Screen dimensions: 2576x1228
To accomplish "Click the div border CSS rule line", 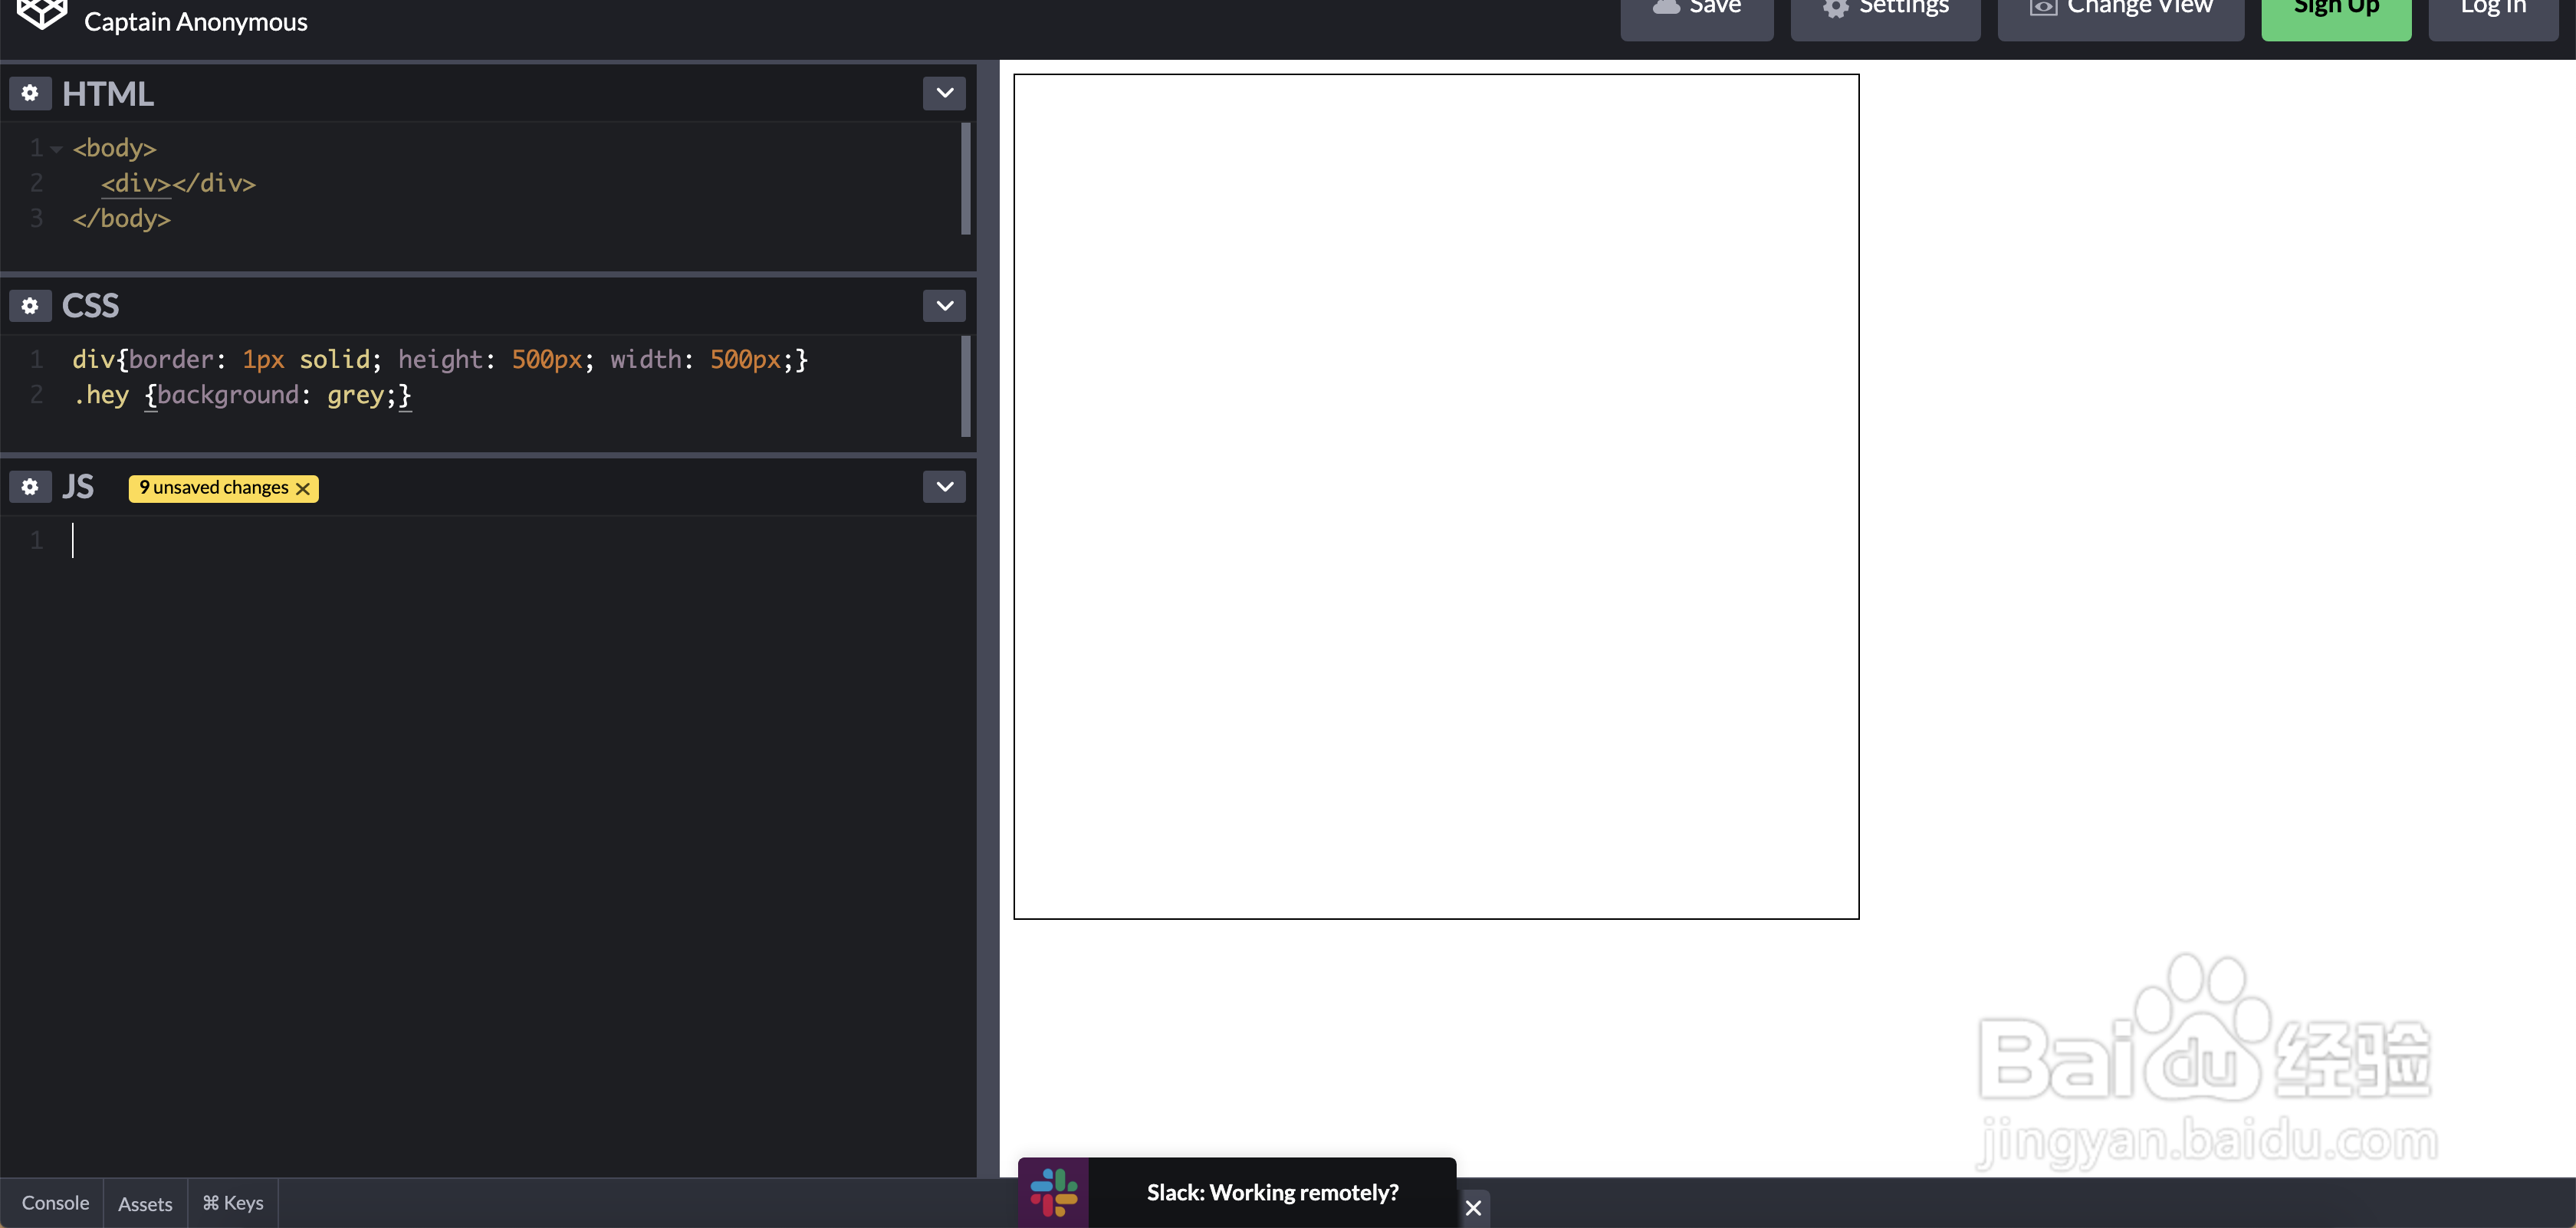I will click(440, 359).
